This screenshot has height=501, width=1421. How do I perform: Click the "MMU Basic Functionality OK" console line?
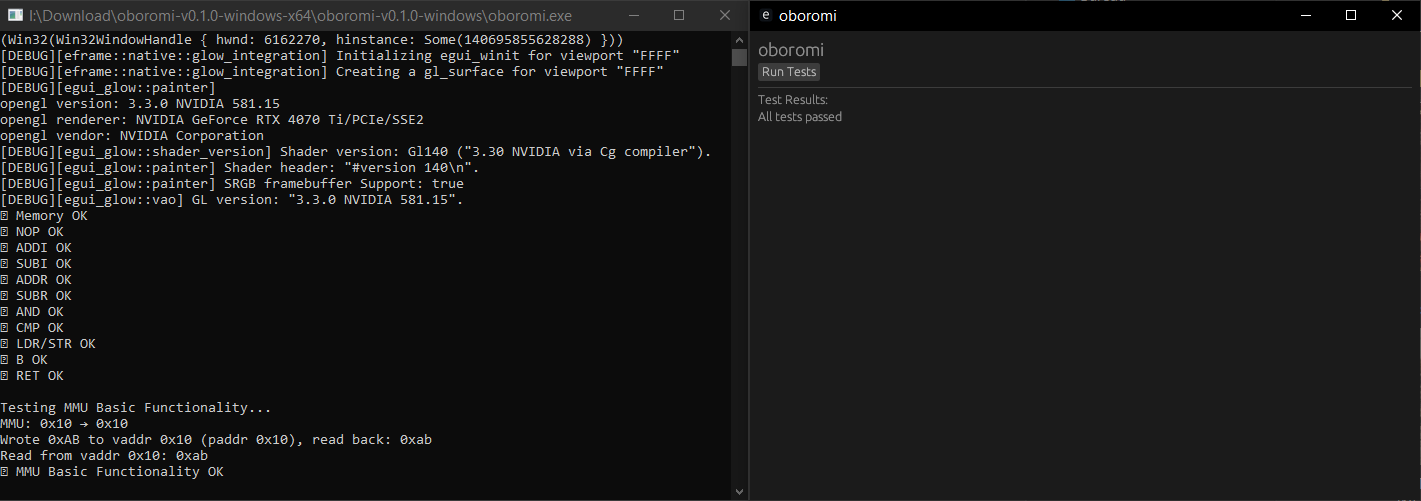(x=118, y=472)
